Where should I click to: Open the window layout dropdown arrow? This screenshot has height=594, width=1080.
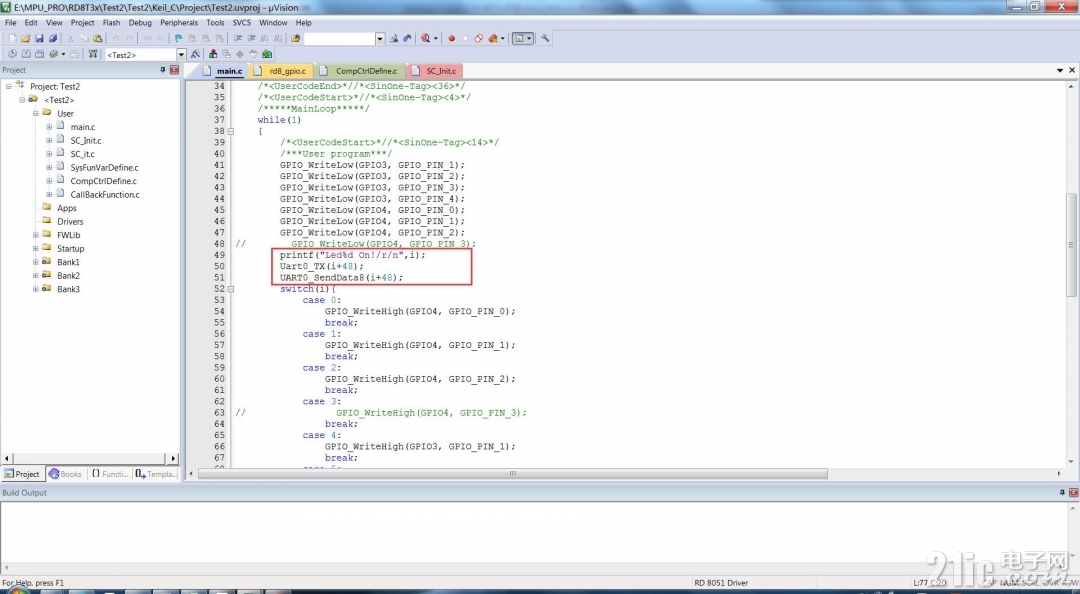(x=529, y=39)
